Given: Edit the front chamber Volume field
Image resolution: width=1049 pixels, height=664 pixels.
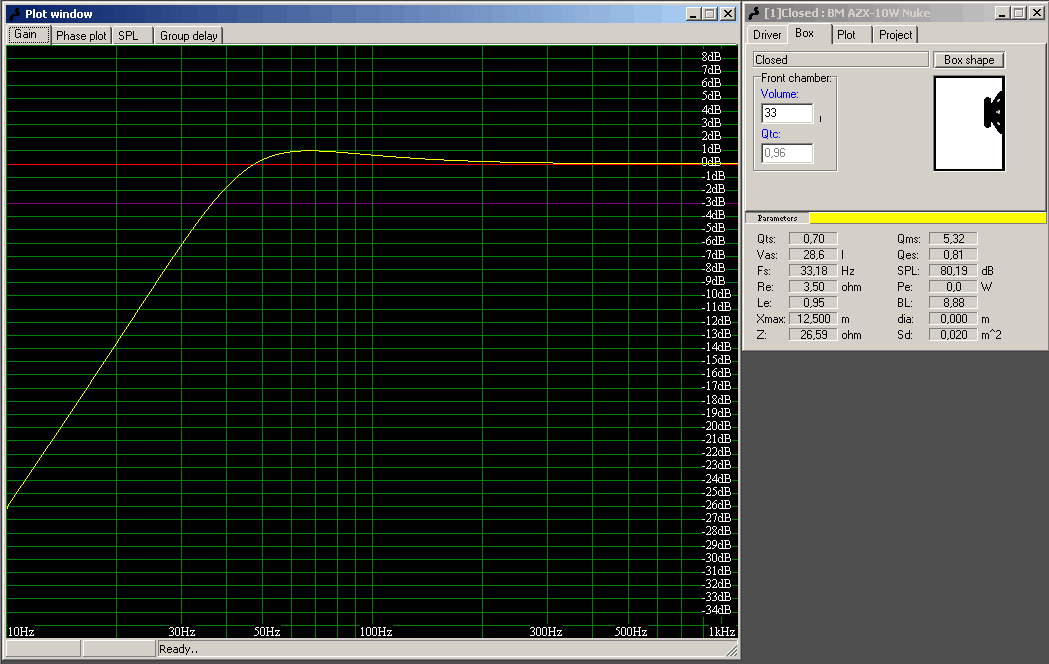Looking at the screenshot, I should [787, 113].
